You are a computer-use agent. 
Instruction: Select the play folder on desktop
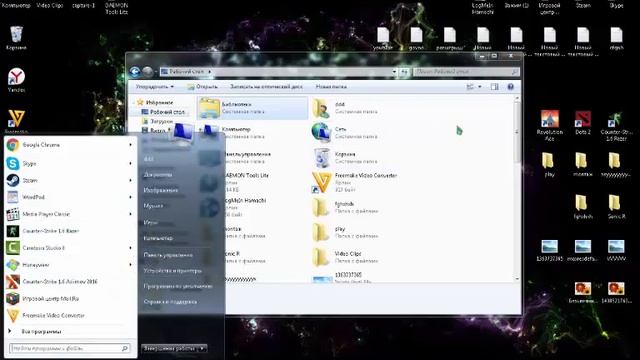click(x=549, y=164)
